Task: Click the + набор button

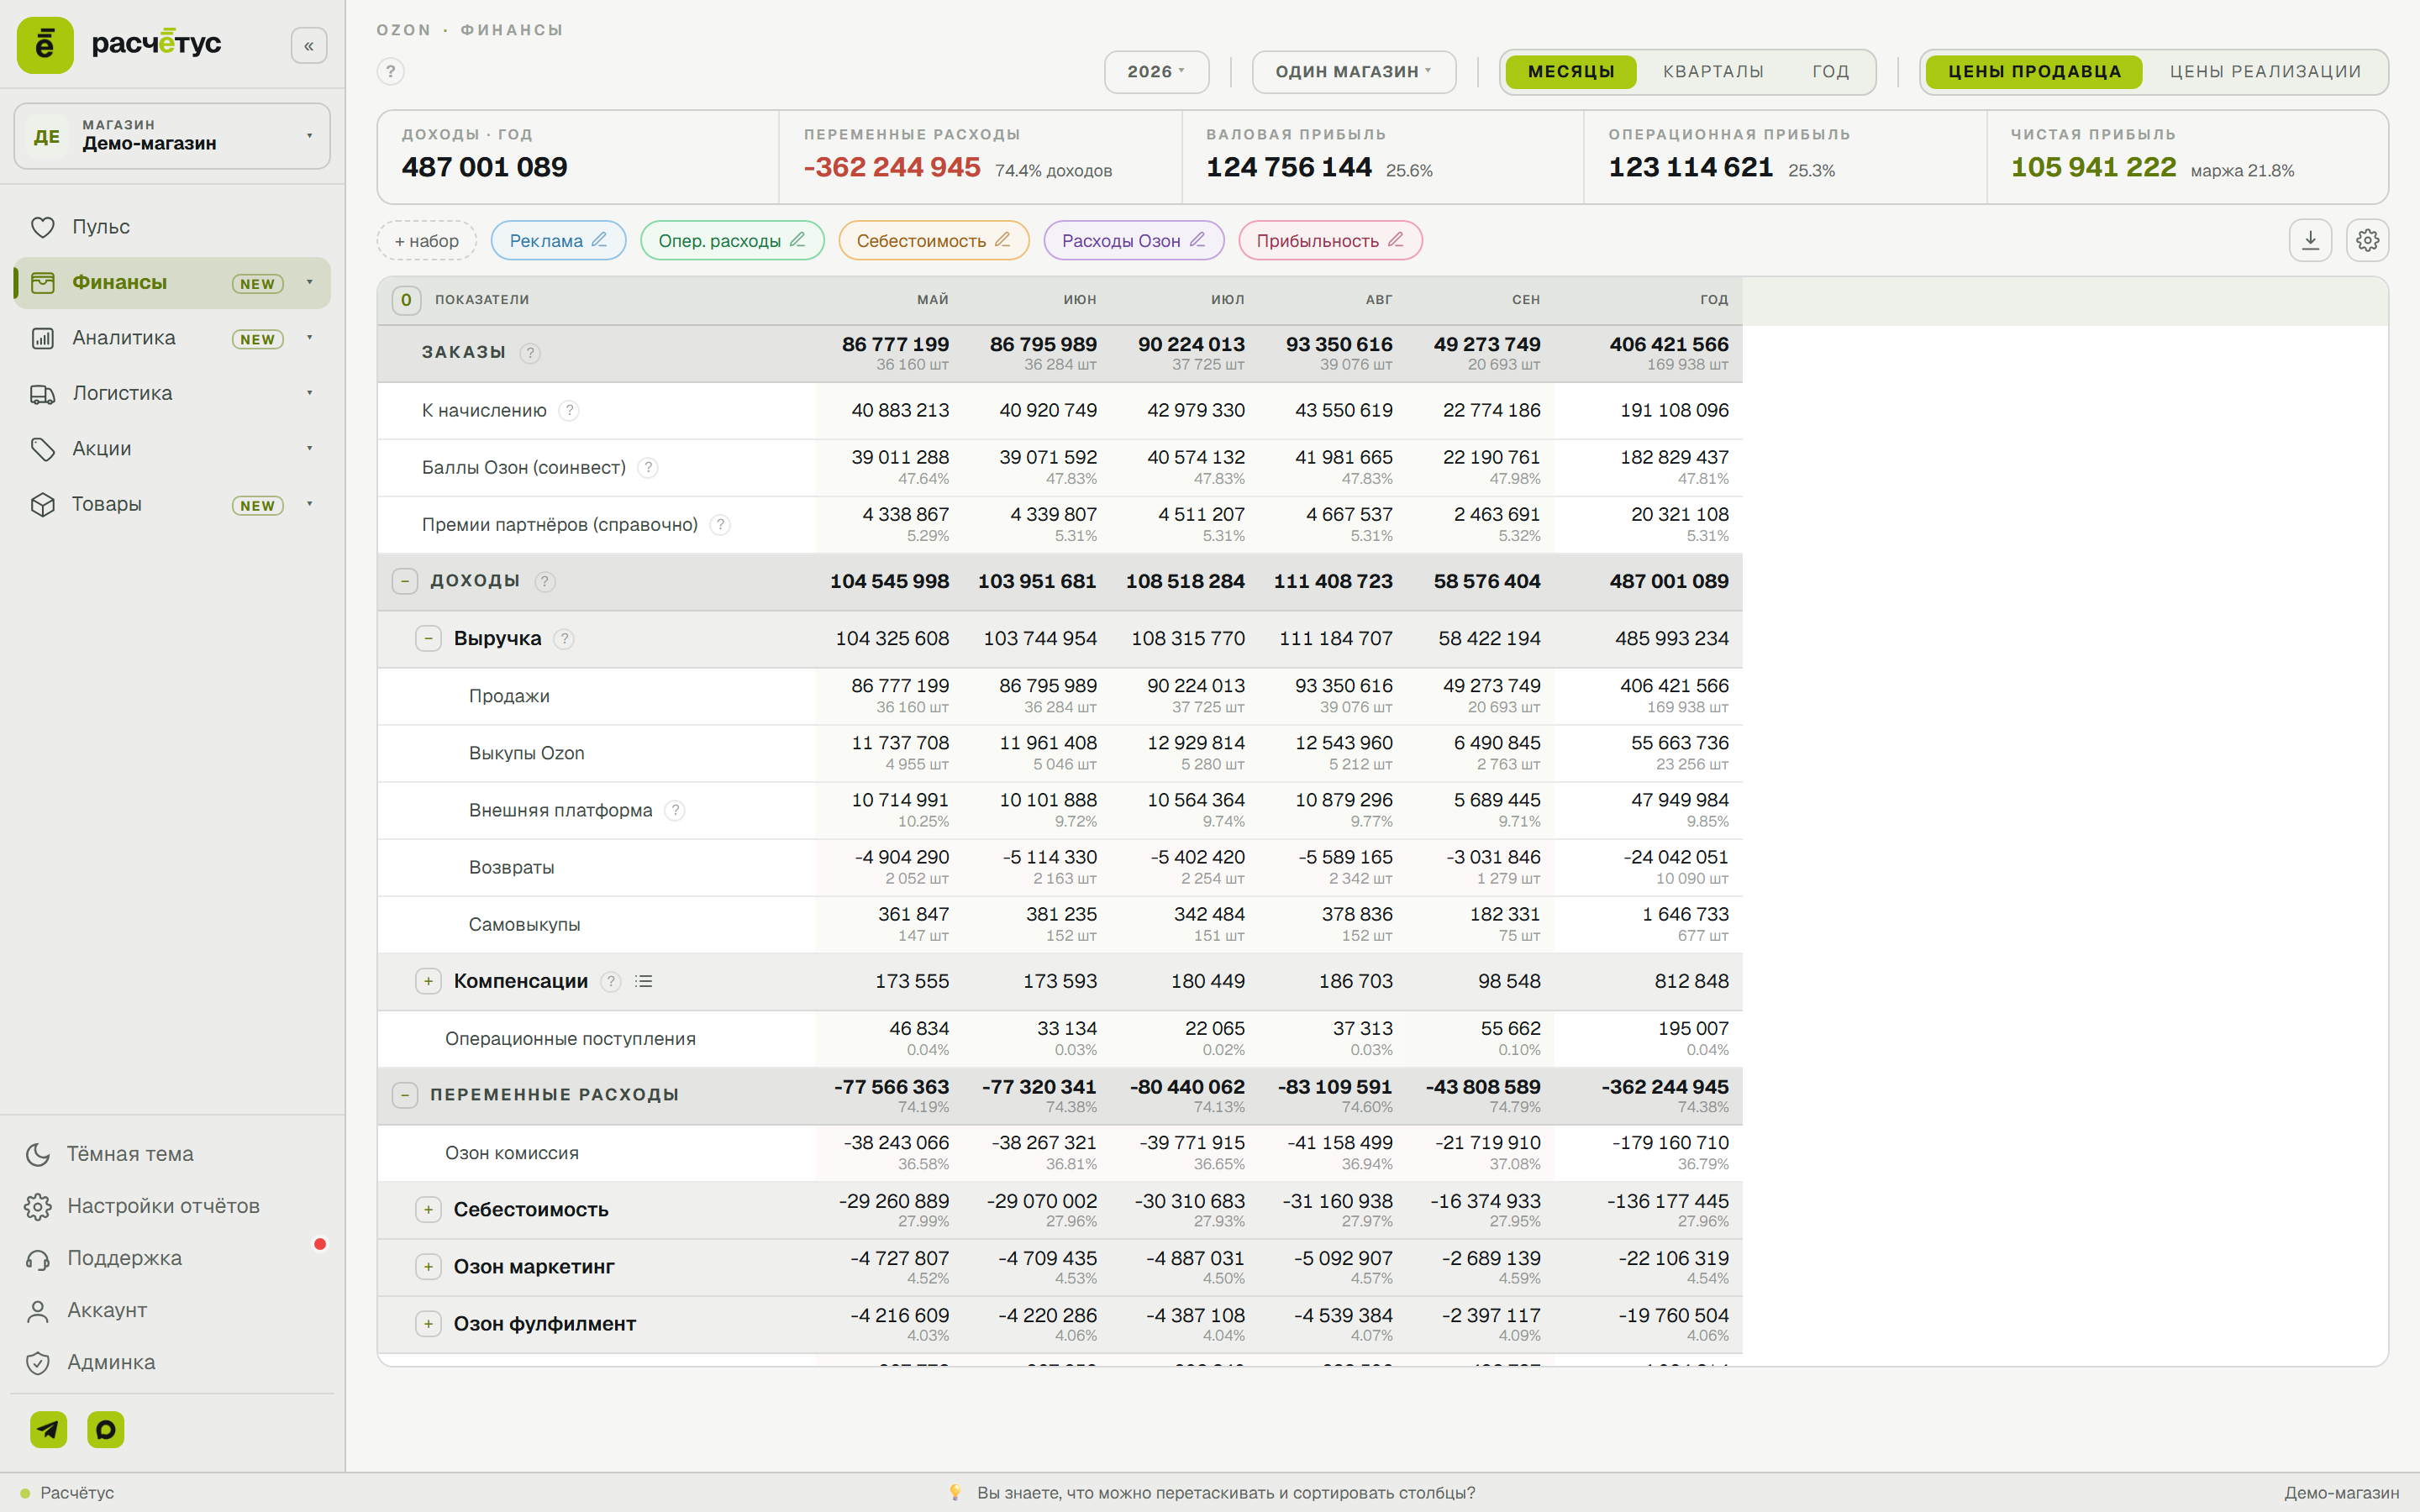Action: [x=427, y=240]
